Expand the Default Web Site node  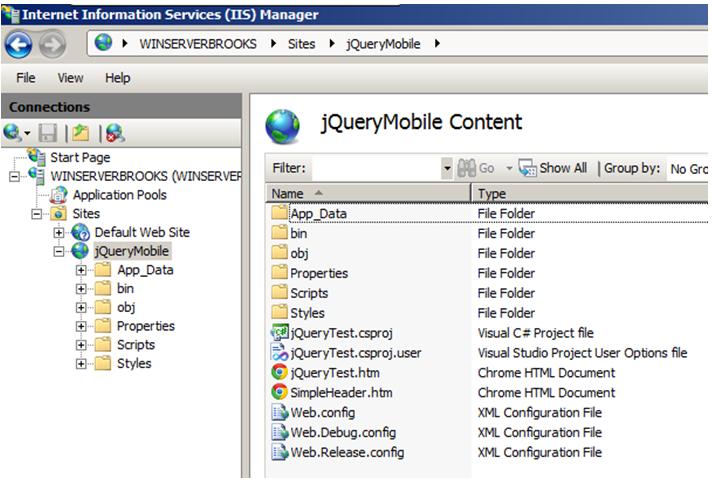(x=59, y=233)
